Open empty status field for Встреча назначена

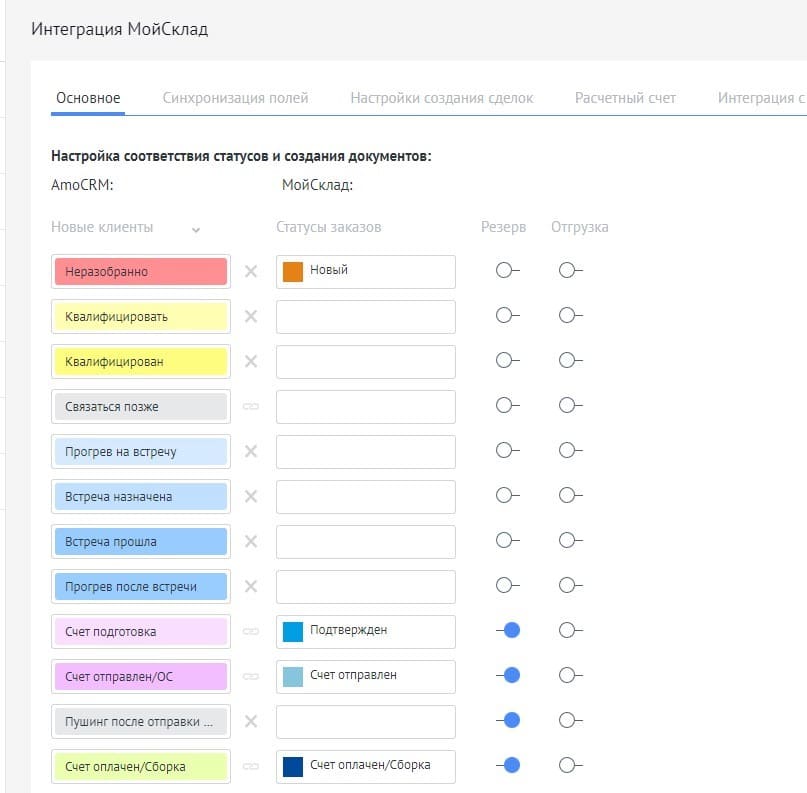(365, 497)
